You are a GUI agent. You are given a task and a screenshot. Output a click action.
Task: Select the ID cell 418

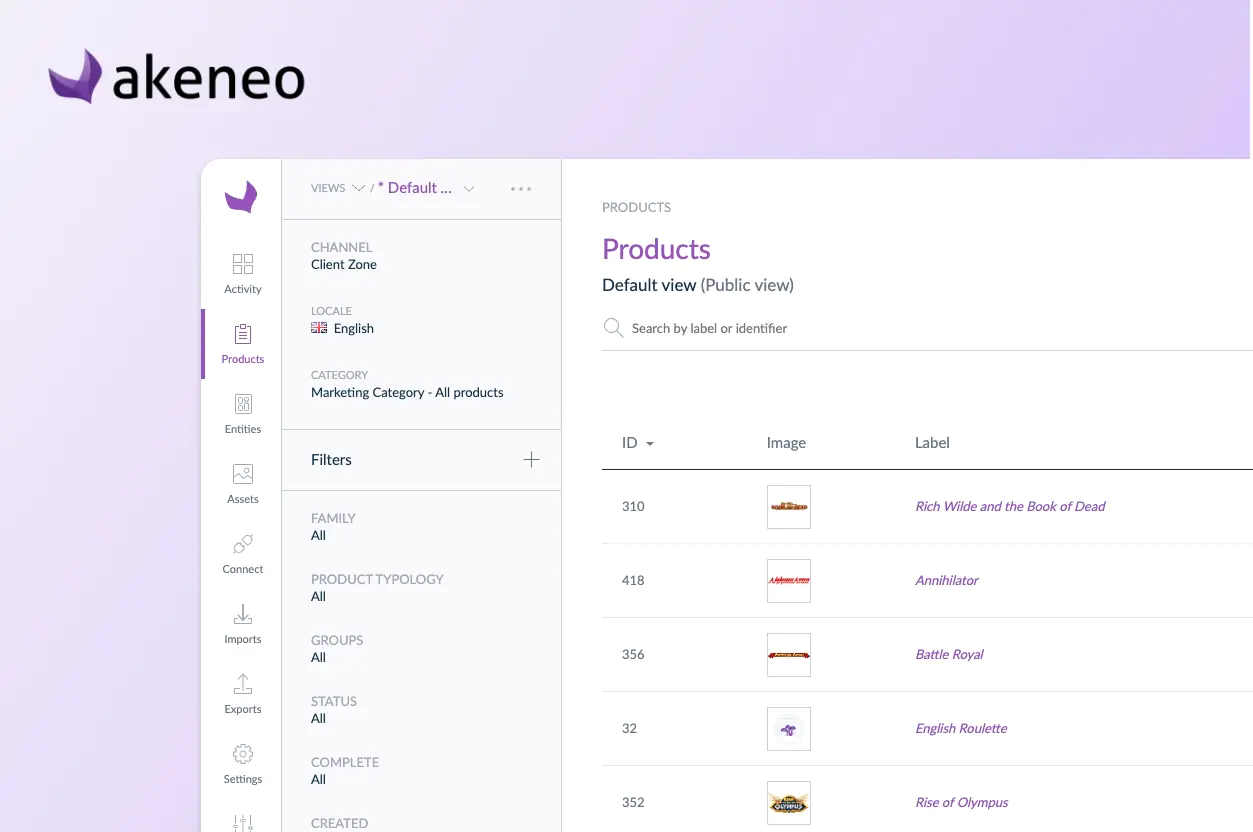tap(633, 580)
